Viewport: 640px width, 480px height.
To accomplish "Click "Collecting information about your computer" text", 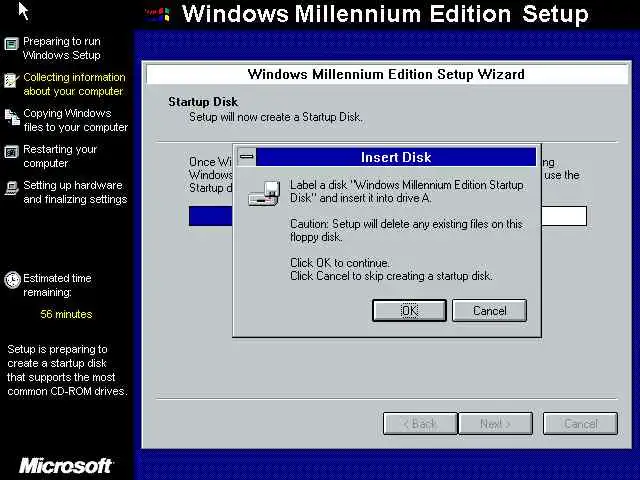I will pyautogui.click(x=74, y=84).
